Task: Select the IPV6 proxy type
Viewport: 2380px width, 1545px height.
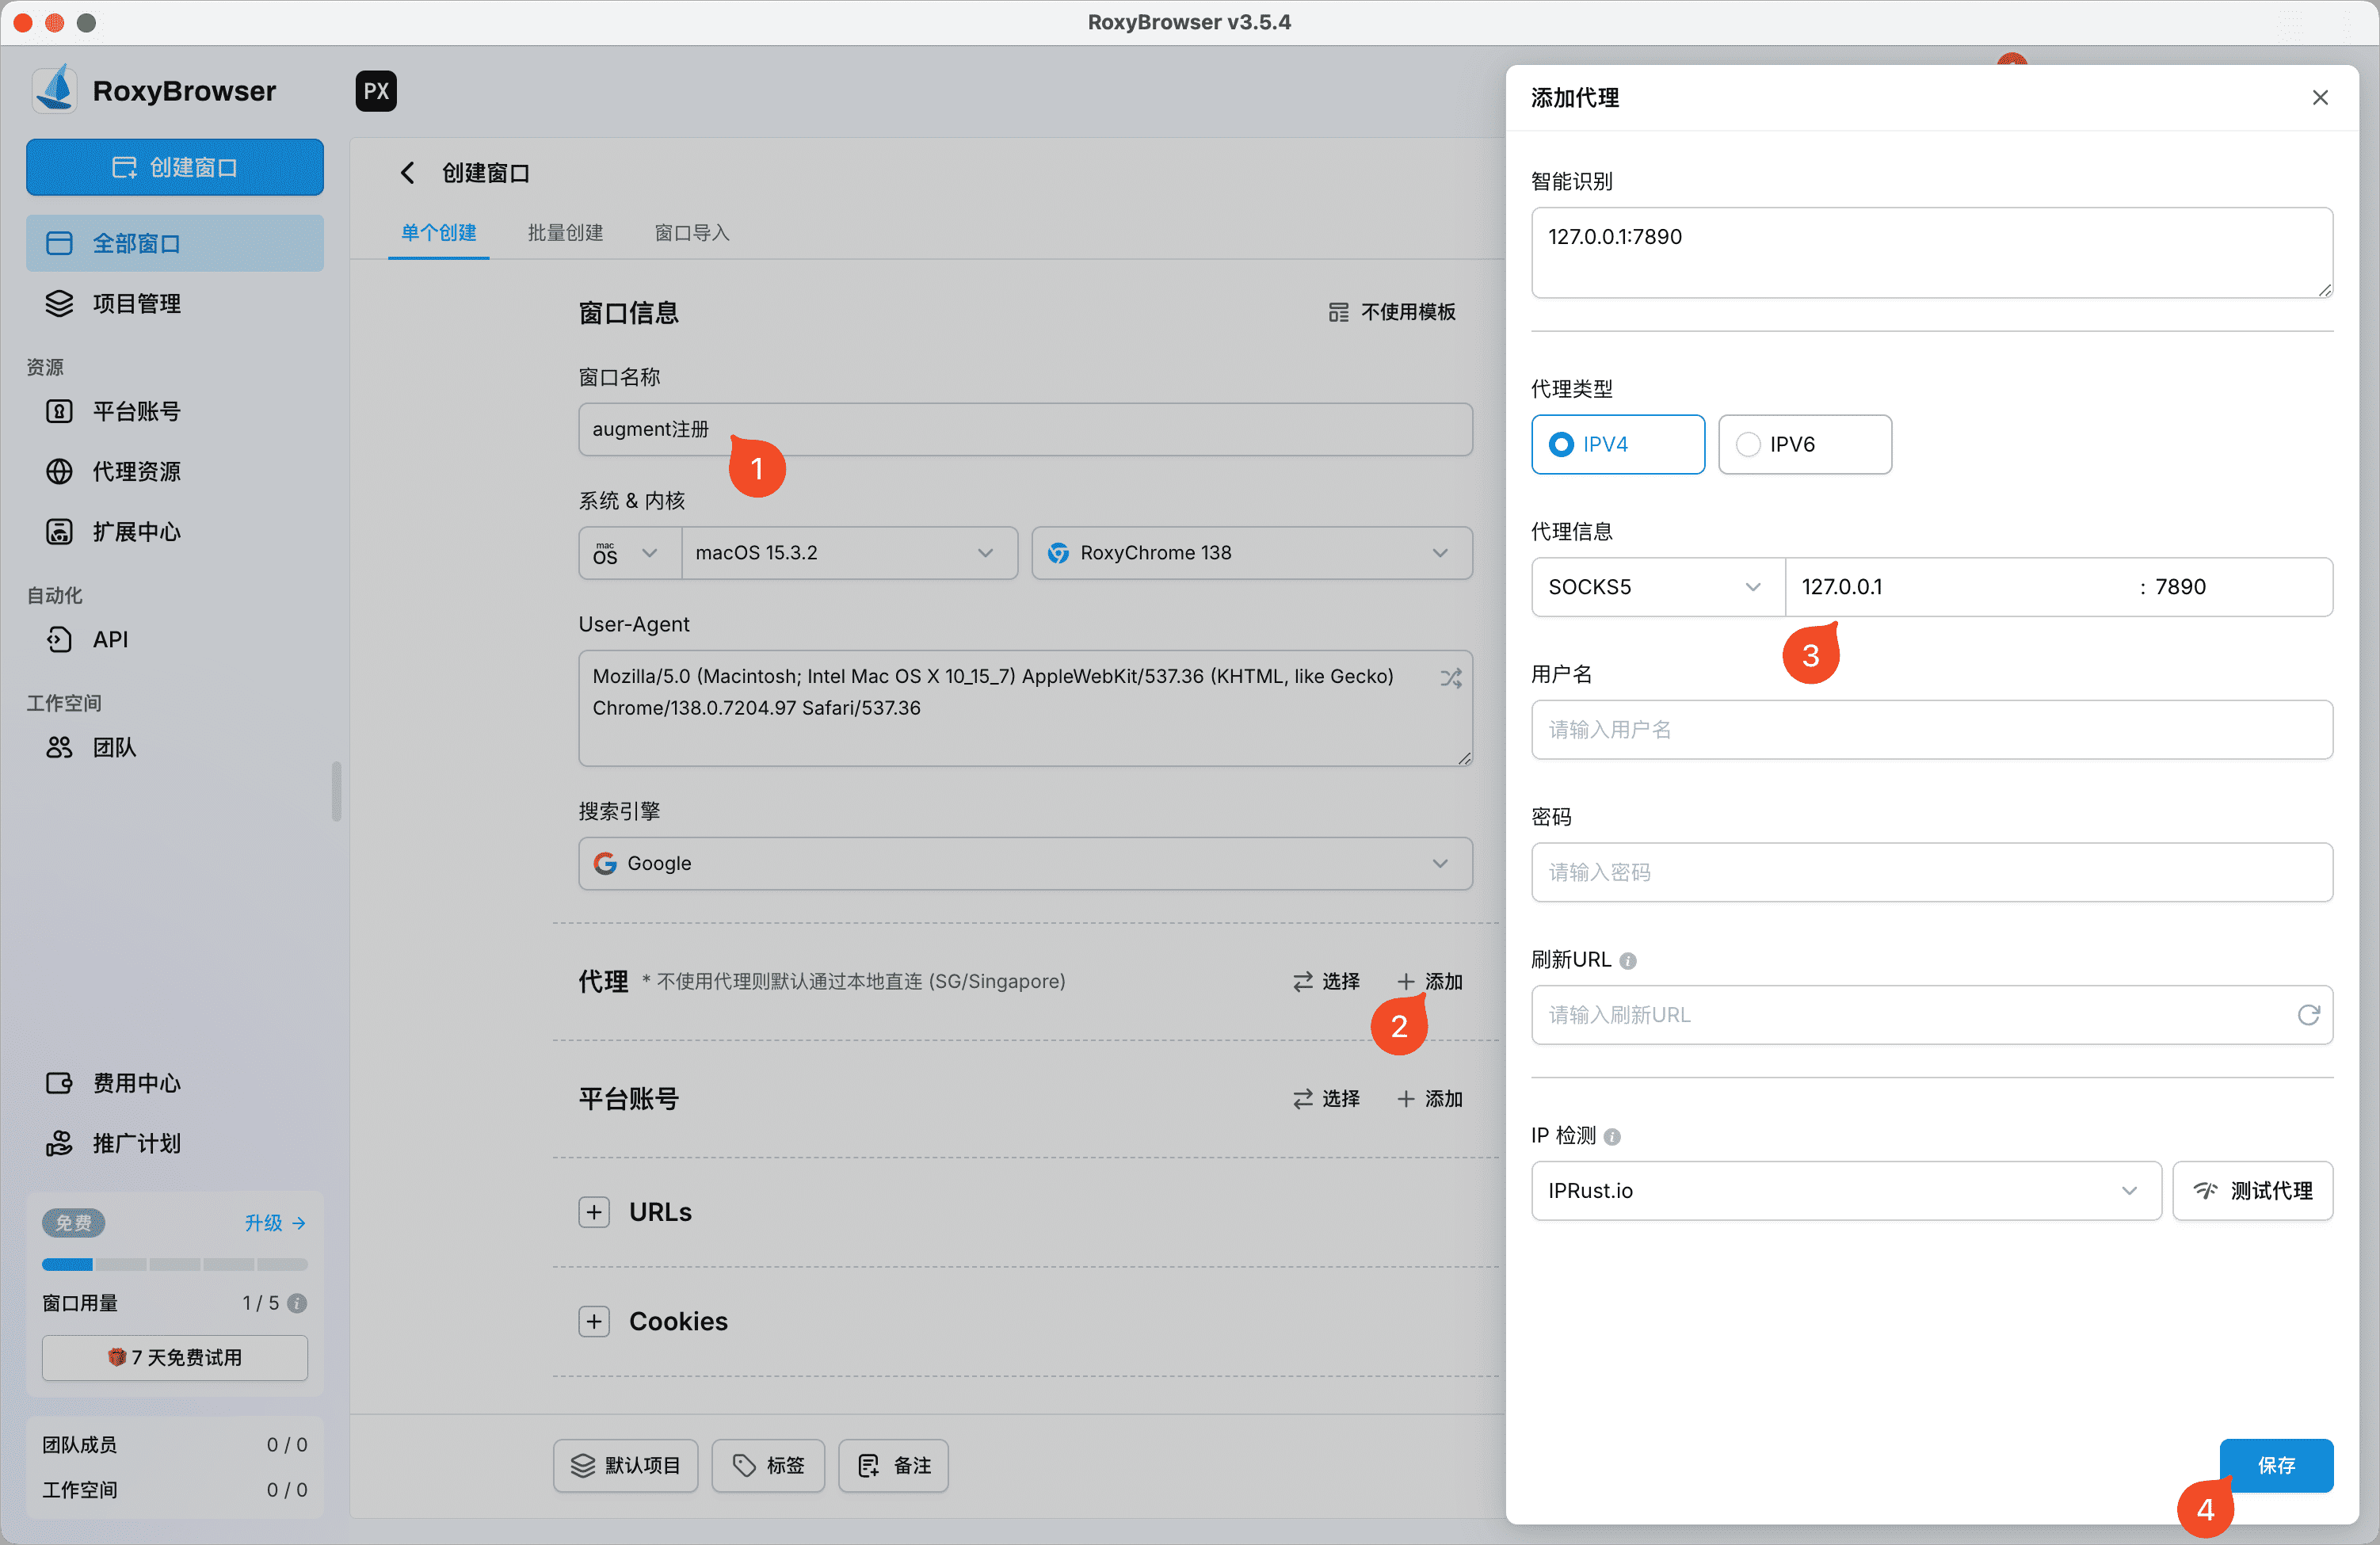Action: (1803, 444)
